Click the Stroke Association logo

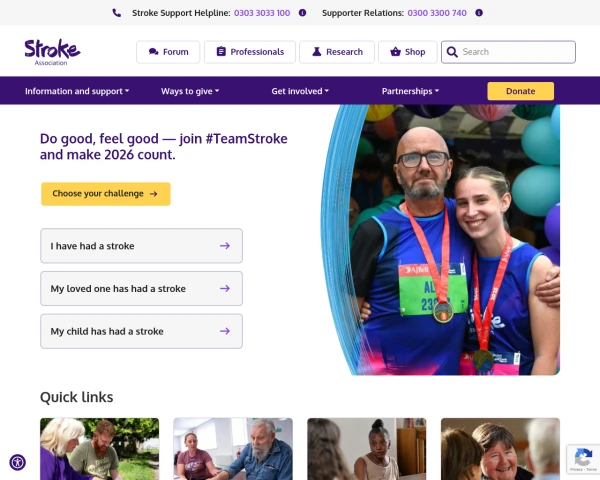(x=52, y=52)
